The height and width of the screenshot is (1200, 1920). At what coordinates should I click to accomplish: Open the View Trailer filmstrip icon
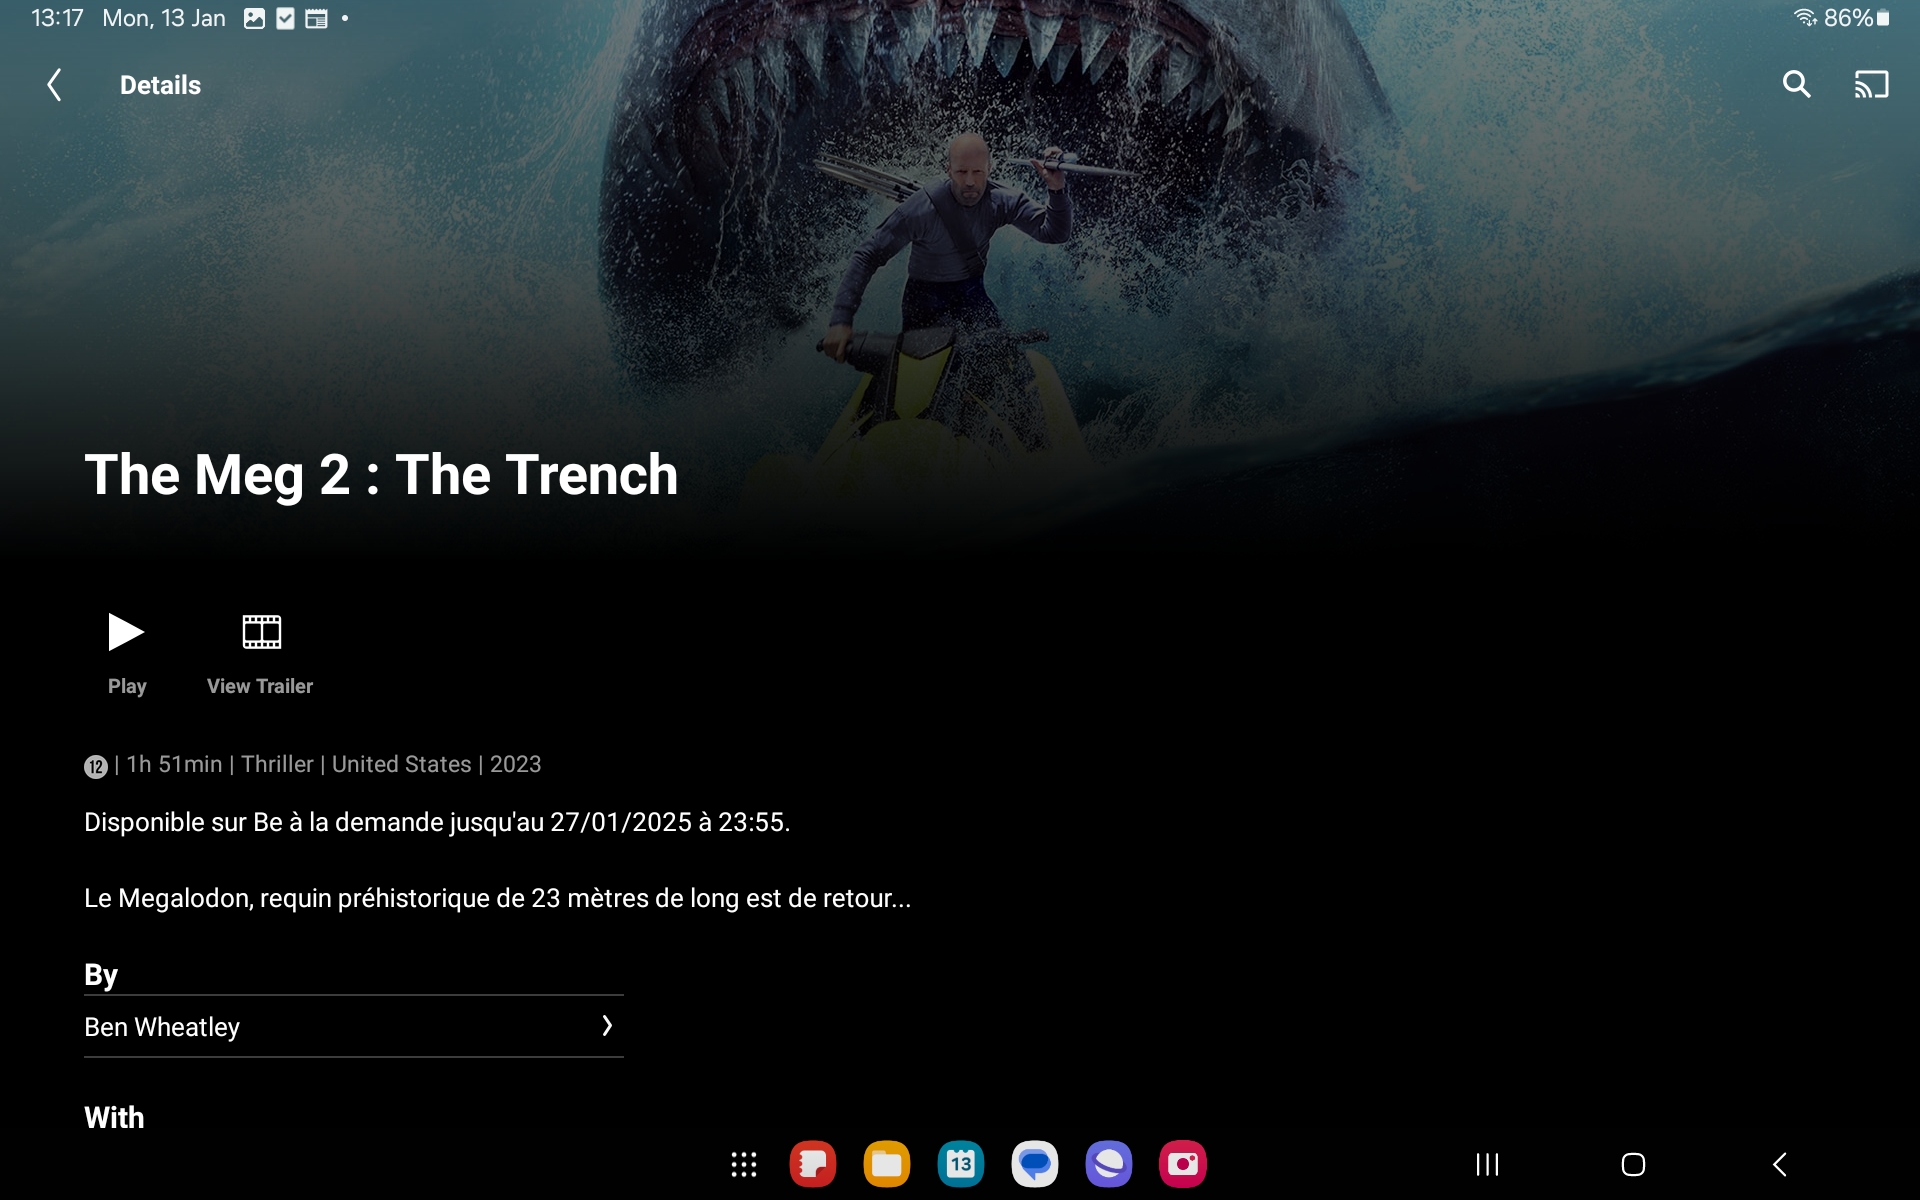click(261, 633)
